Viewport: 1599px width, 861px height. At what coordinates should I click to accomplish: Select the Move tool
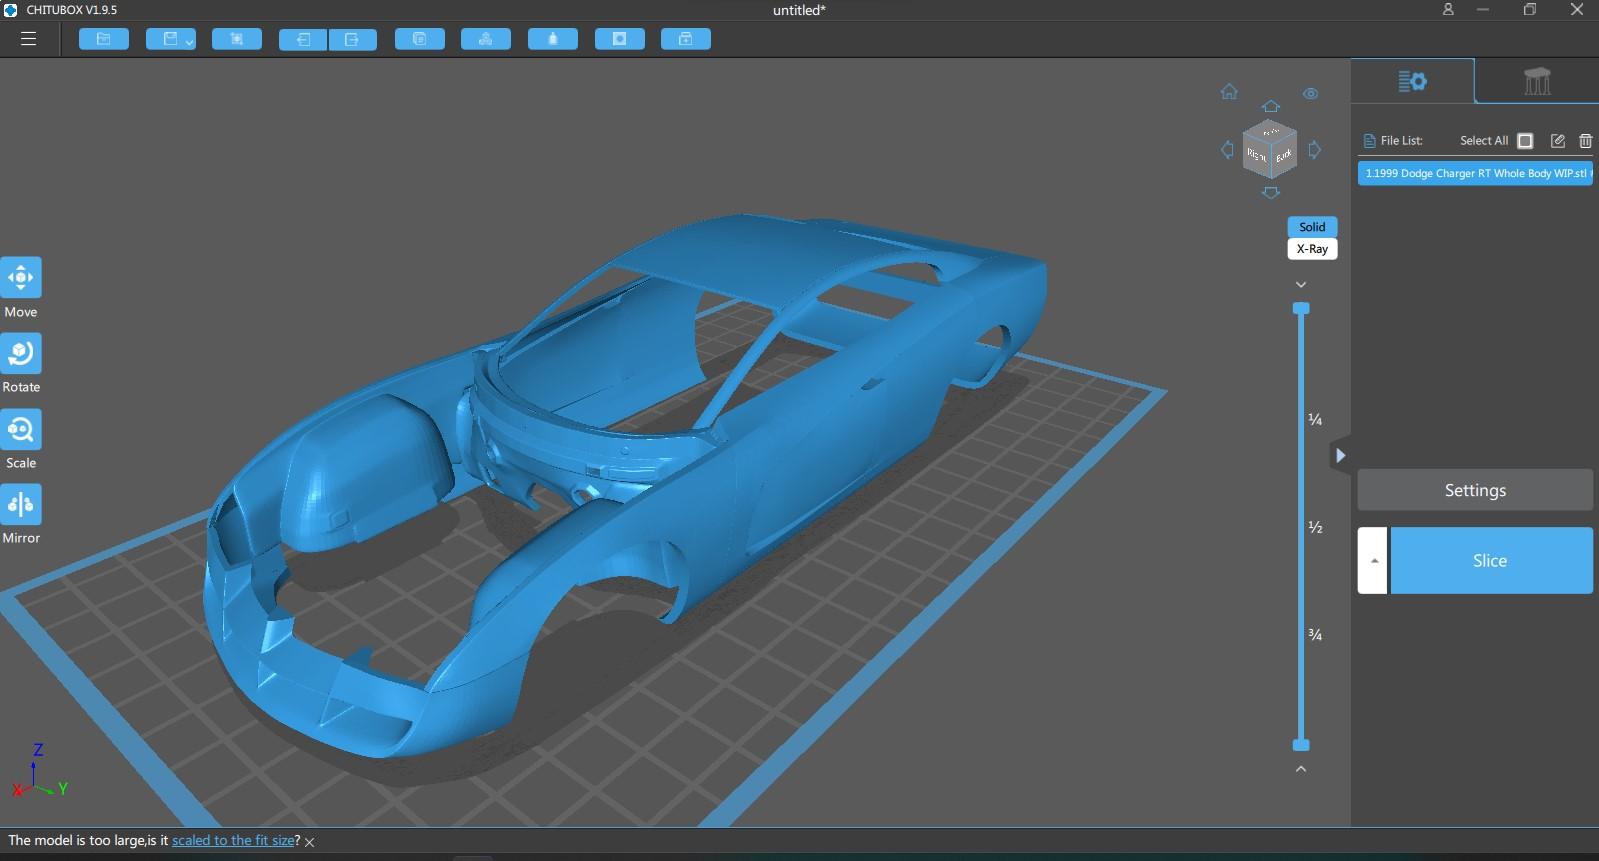click(x=21, y=278)
